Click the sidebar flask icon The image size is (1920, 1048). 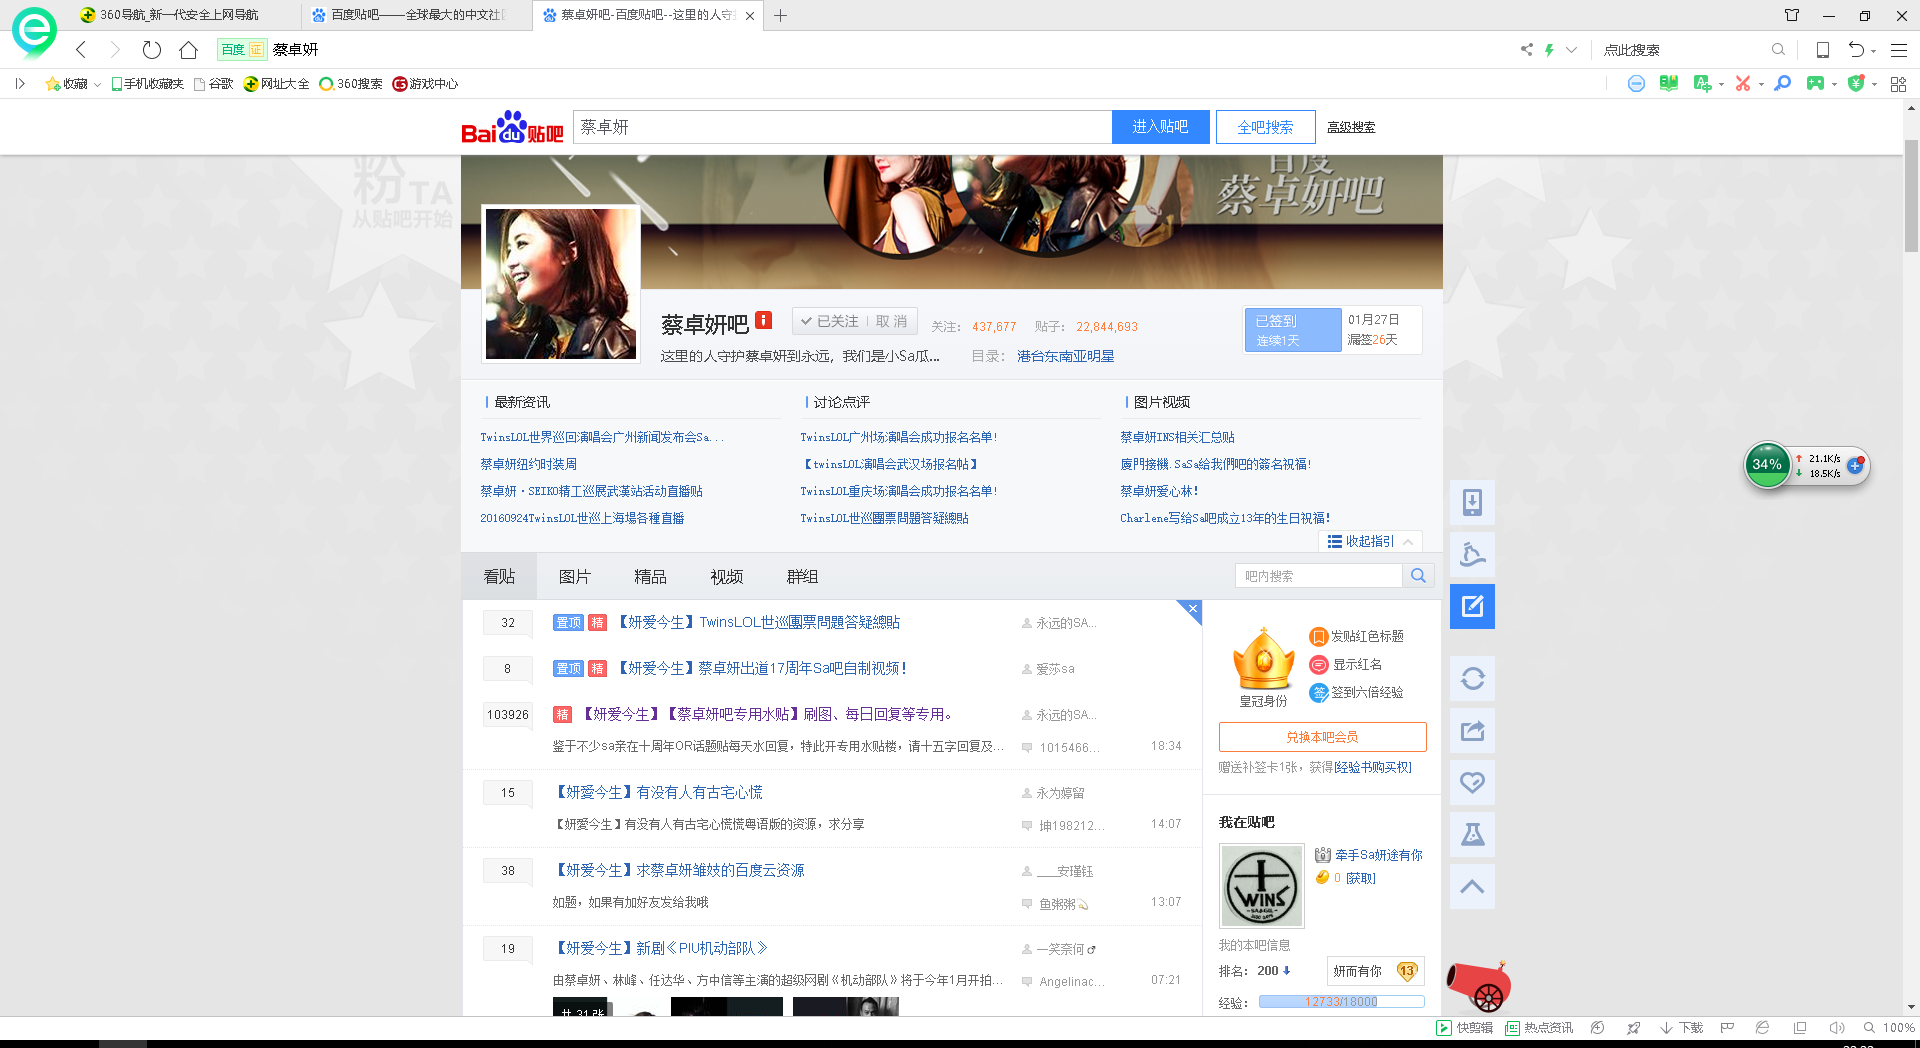(x=1472, y=835)
